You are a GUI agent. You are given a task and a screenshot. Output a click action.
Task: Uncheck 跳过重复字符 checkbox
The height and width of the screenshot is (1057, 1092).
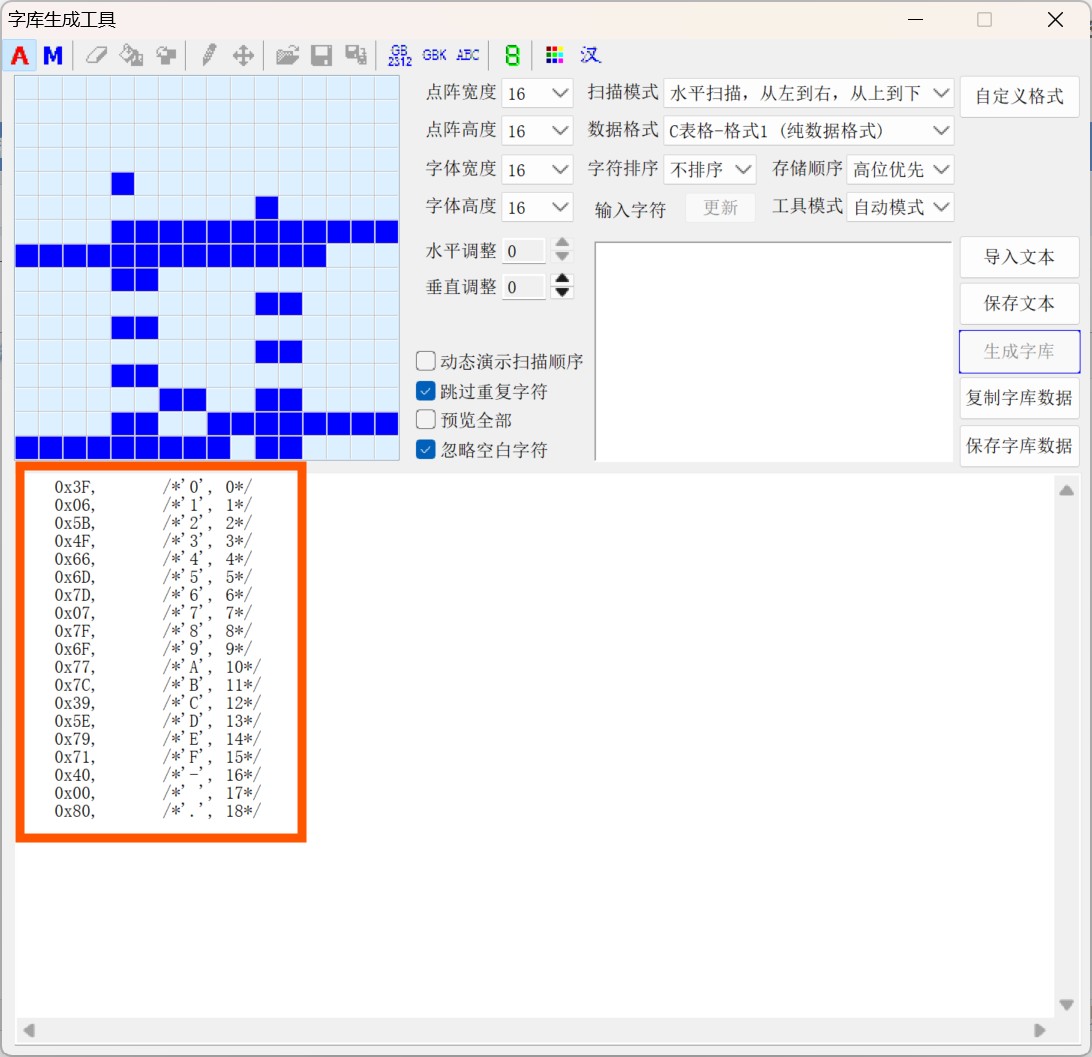(426, 391)
